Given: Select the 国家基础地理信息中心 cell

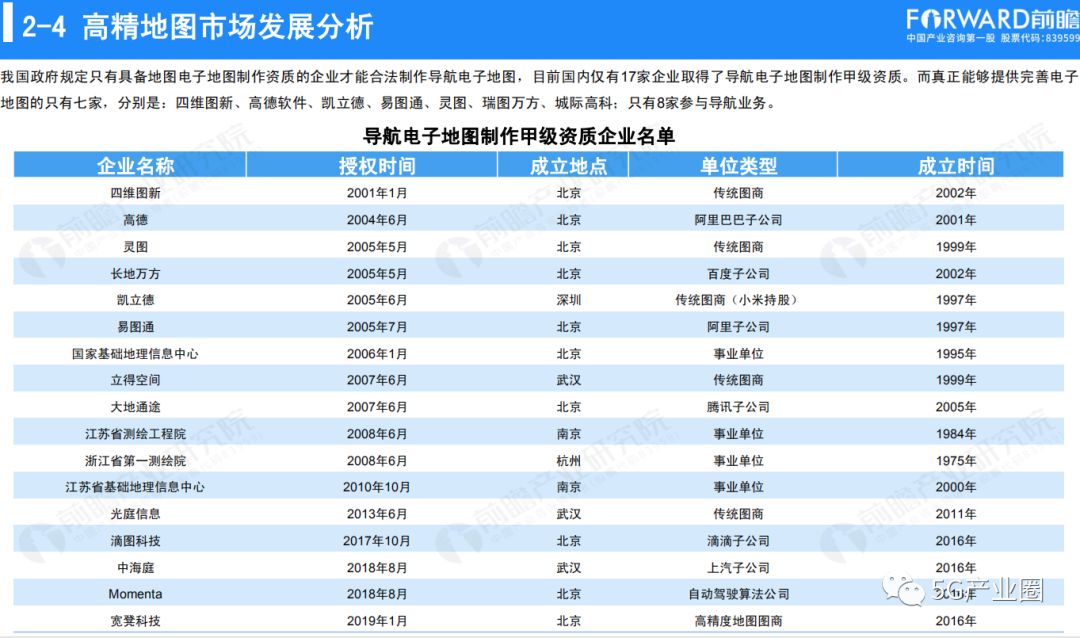Looking at the screenshot, I should coord(135,353).
